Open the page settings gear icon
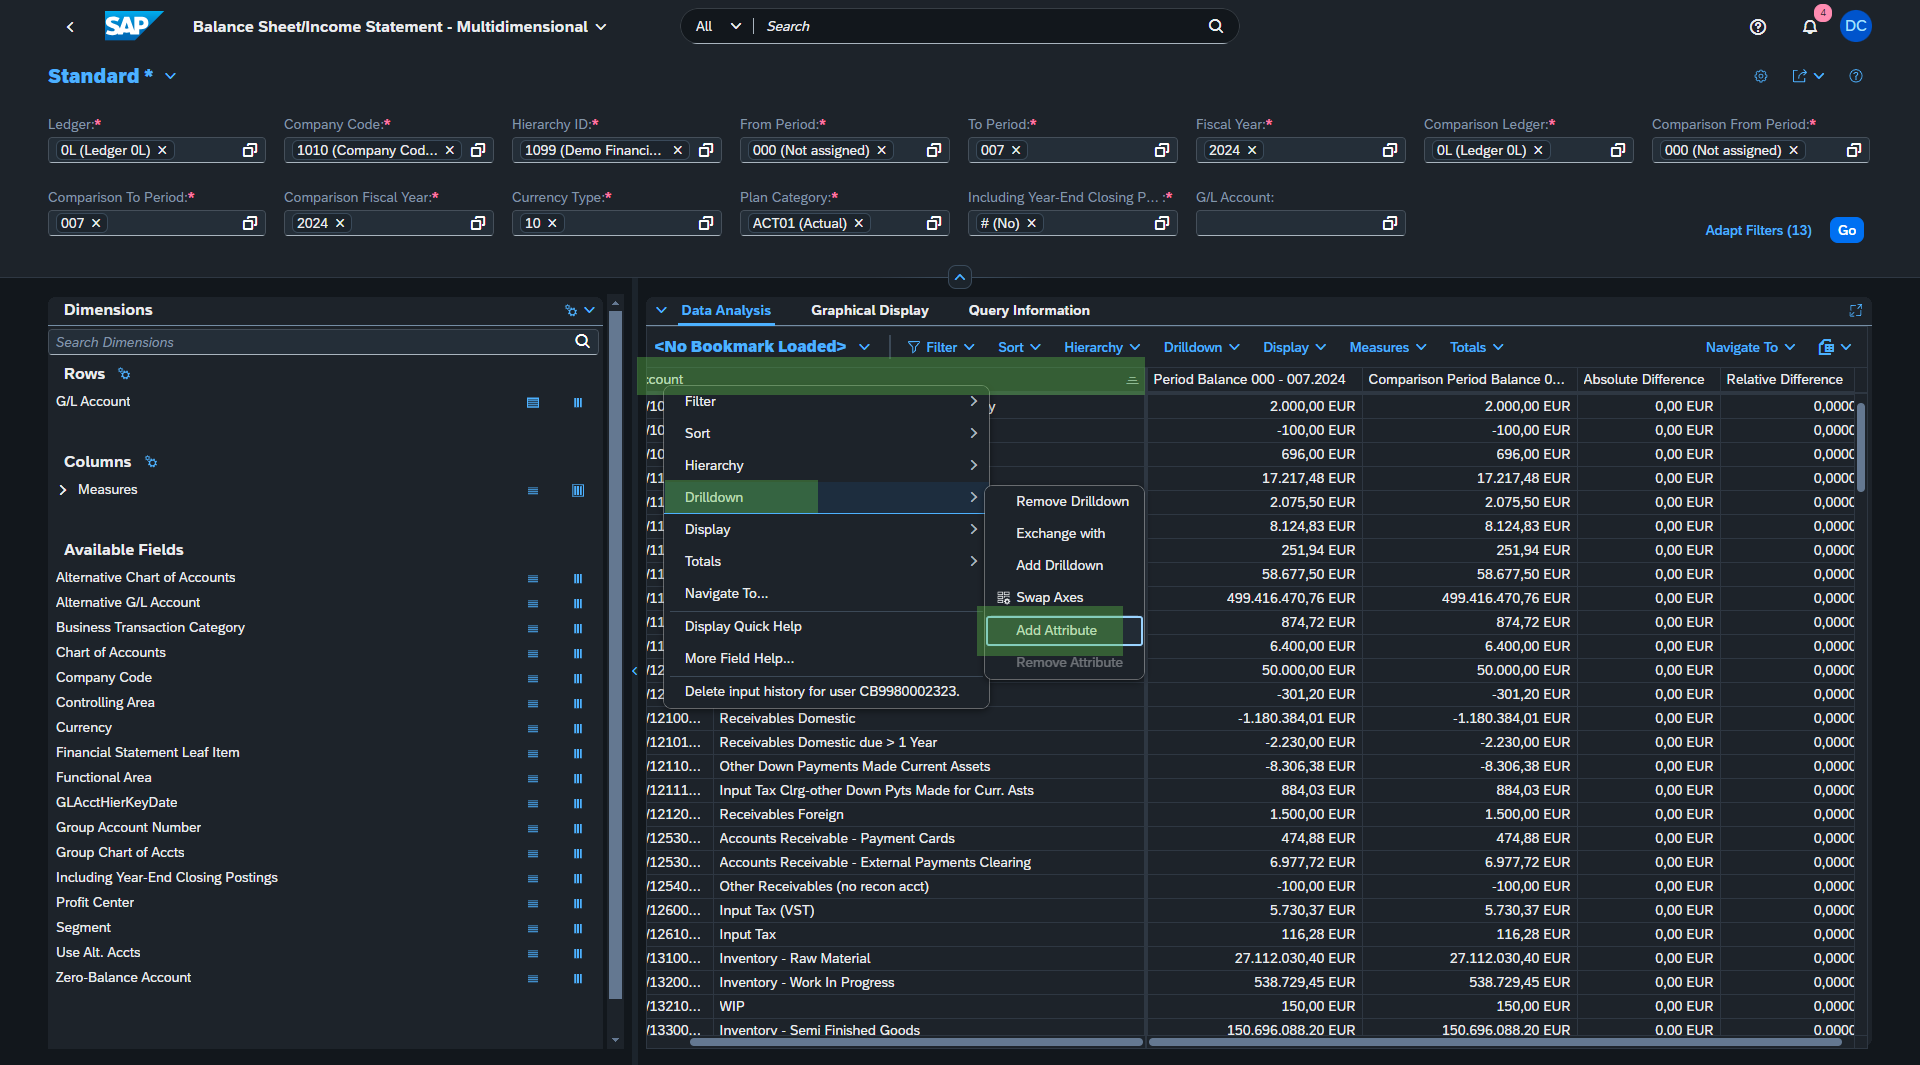This screenshot has width=1920, height=1065. pyautogui.click(x=1761, y=76)
